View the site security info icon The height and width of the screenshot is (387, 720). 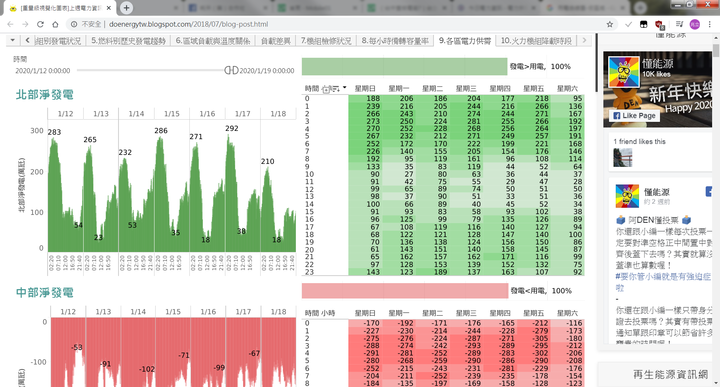click(73, 24)
